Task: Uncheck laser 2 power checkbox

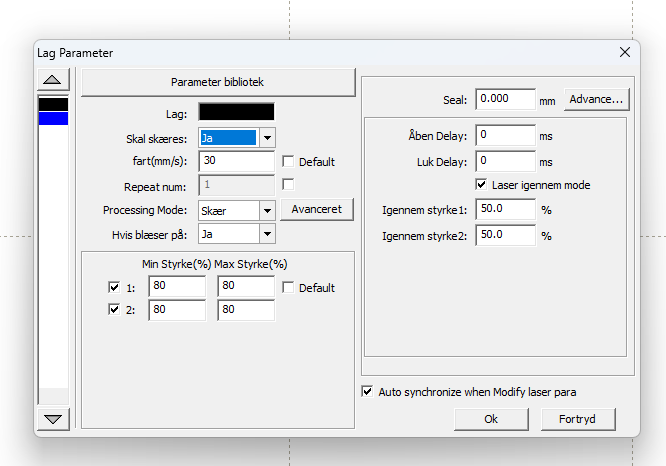Action: point(114,309)
